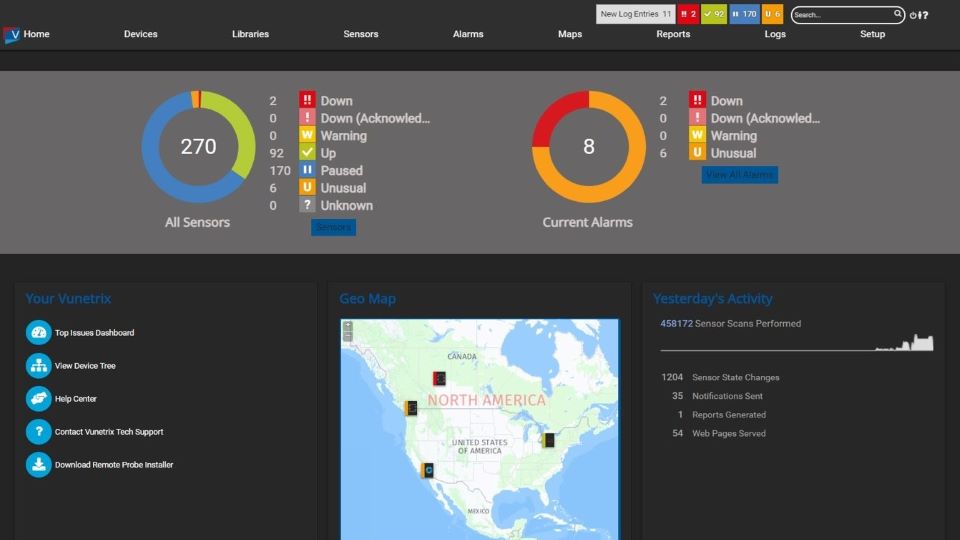Click the Warning icon in Current Alarms legend
The width and height of the screenshot is (960, 540).
697,135
